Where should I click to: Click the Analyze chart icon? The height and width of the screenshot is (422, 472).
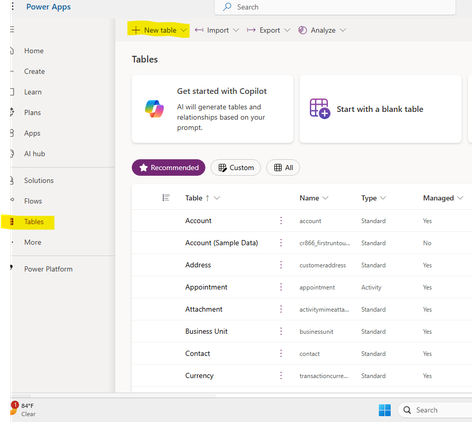click(303, 30)
